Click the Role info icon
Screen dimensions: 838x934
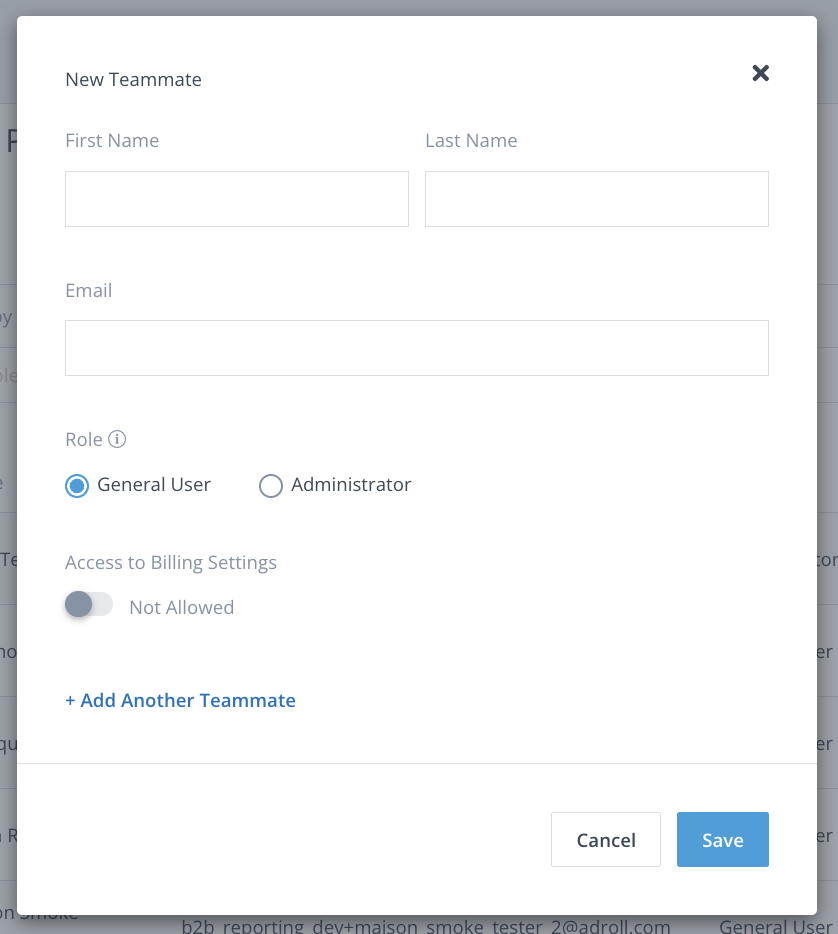pyautogui.click(x=117, y=439)
